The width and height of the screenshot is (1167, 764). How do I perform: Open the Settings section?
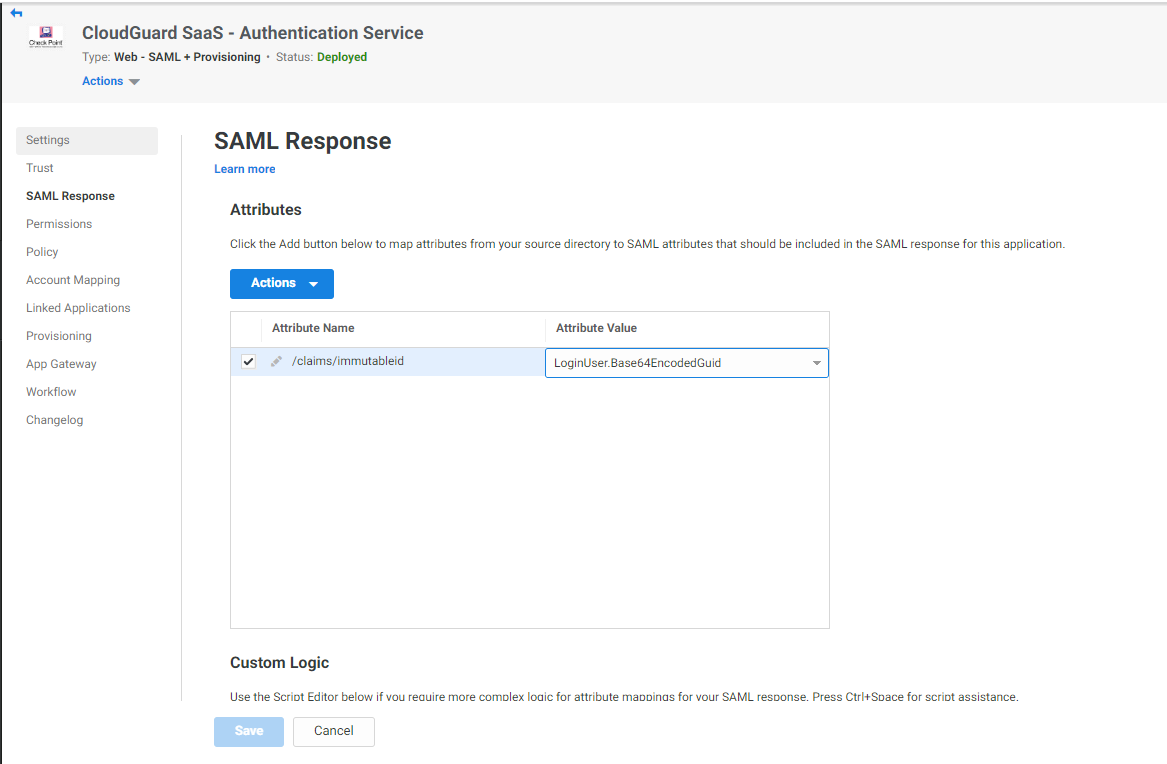click(87, 140)
